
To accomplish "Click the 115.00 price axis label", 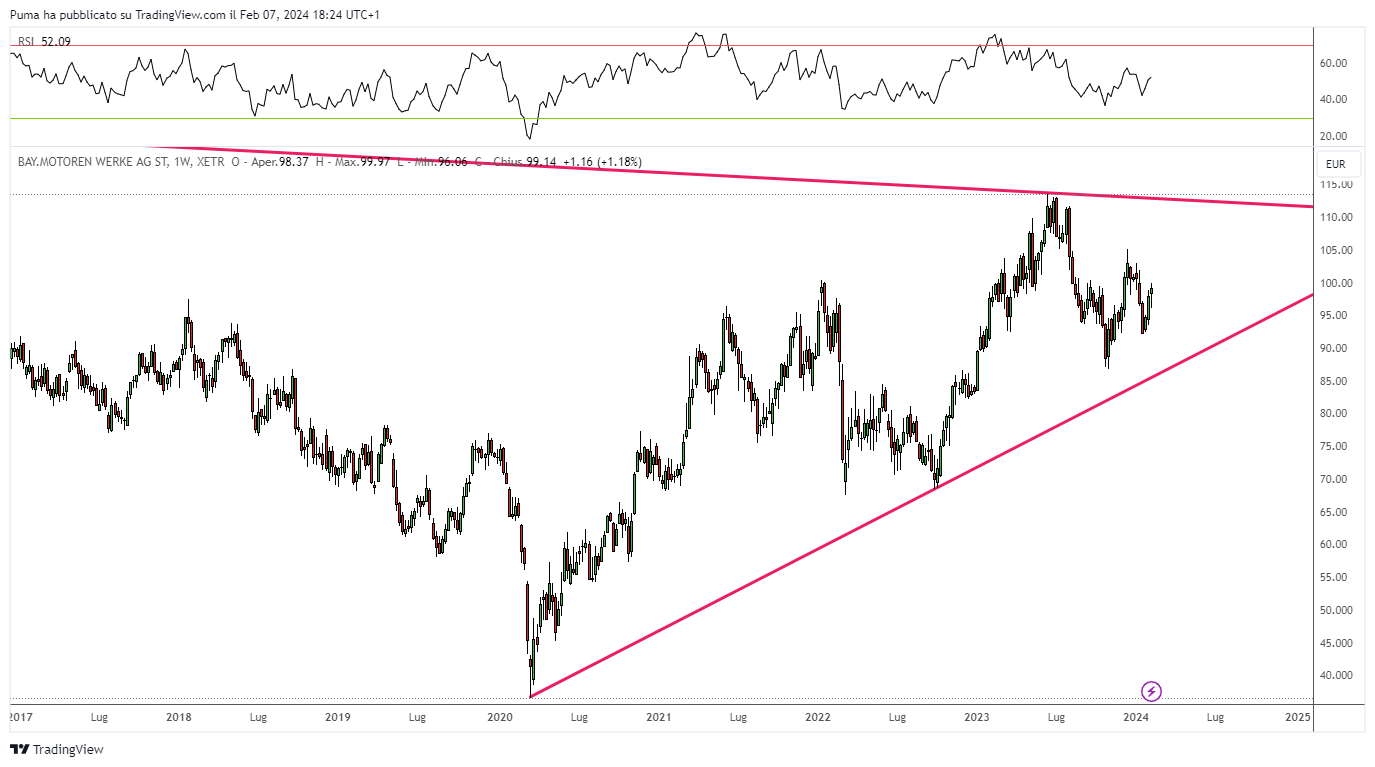I will [1337, 185].
